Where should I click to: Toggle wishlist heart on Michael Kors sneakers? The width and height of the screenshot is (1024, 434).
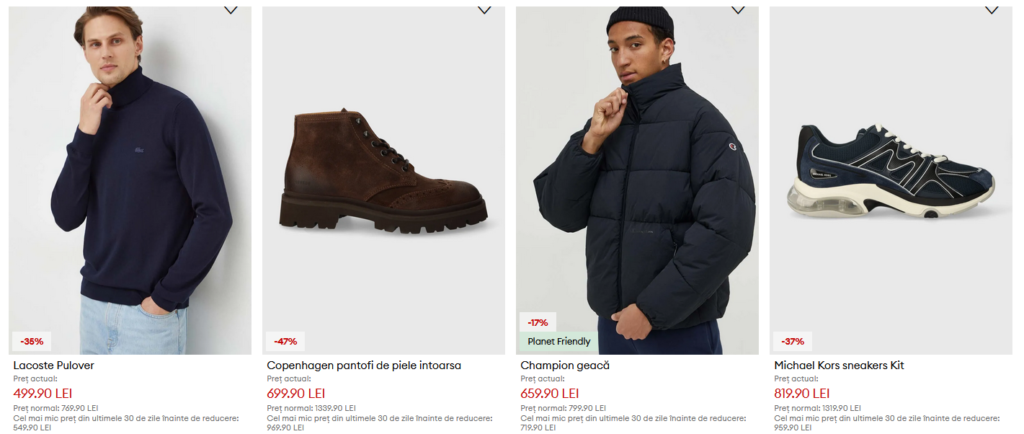(x=991, y=10)
